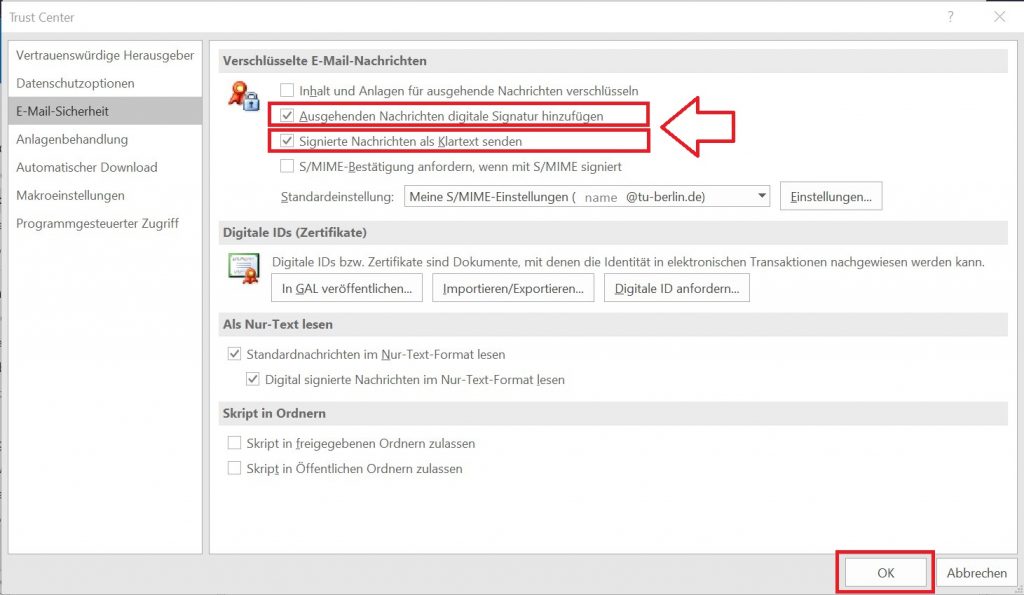Click 'Digitale ID anfordern...' button
The height and width of the screenshot is (595, 1024).
pyautogui.click(x=677, y=288)
